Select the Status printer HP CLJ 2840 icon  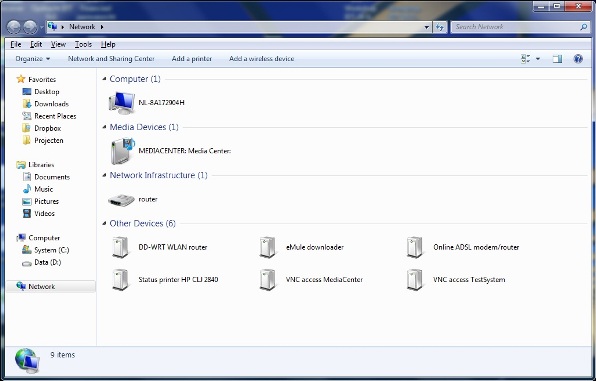120,279
